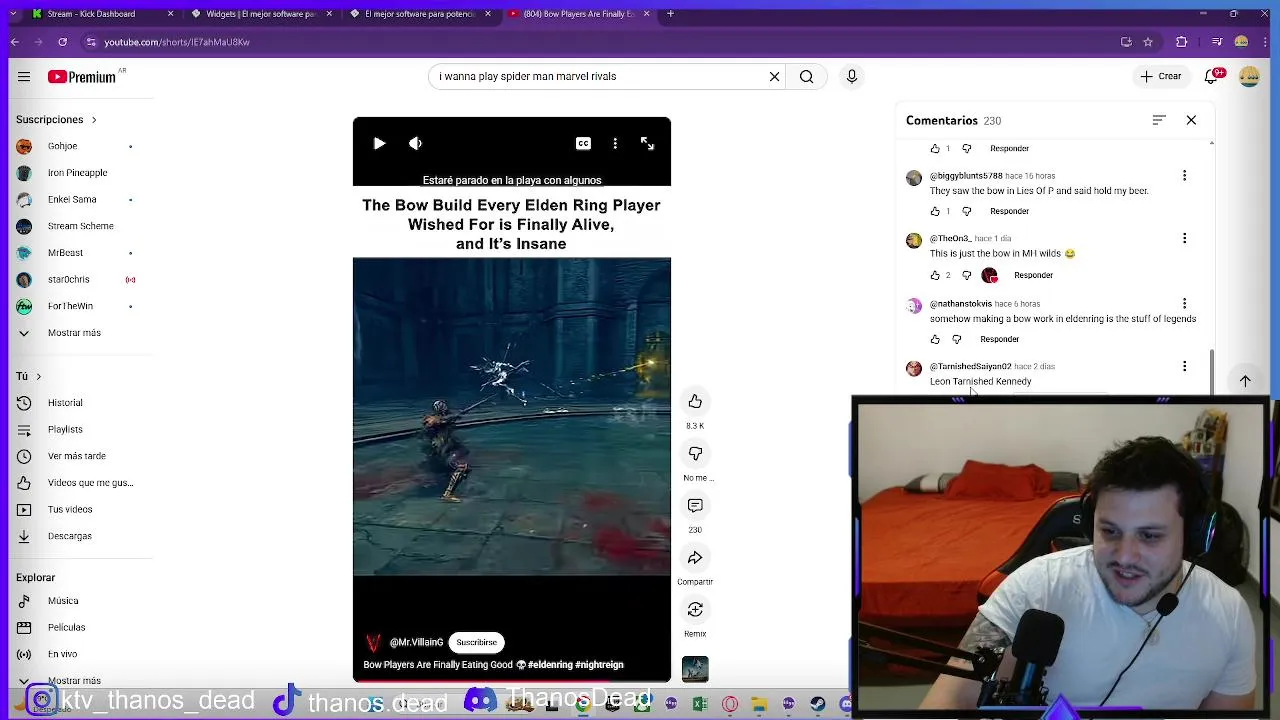
Task: Open YouTube account avatar menu
Action: pos(1249,76)
